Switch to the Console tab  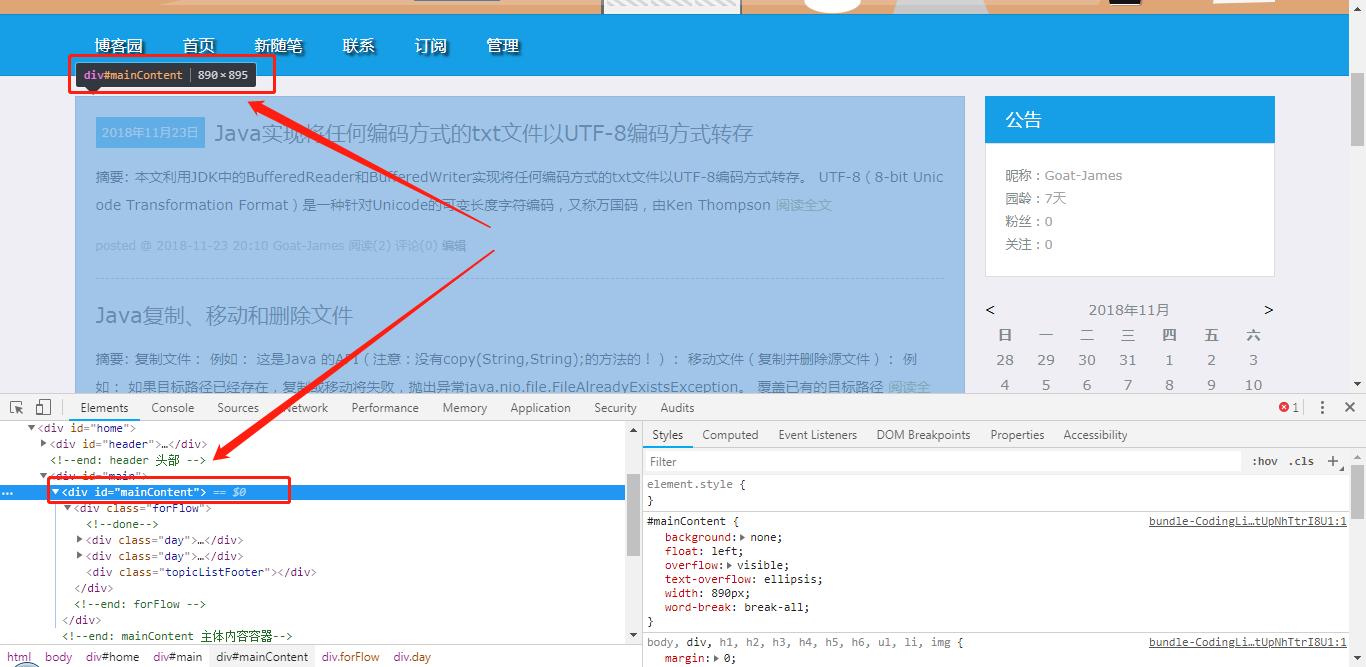(173, 408)
